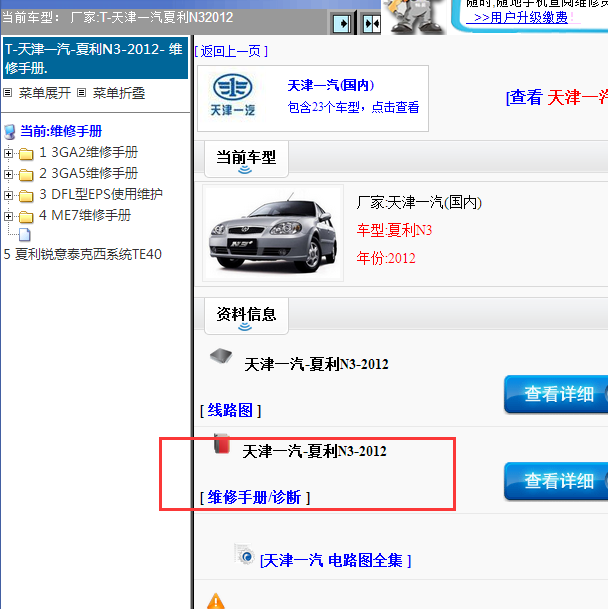Click the 当前车型 header text at top

point(117,17)
